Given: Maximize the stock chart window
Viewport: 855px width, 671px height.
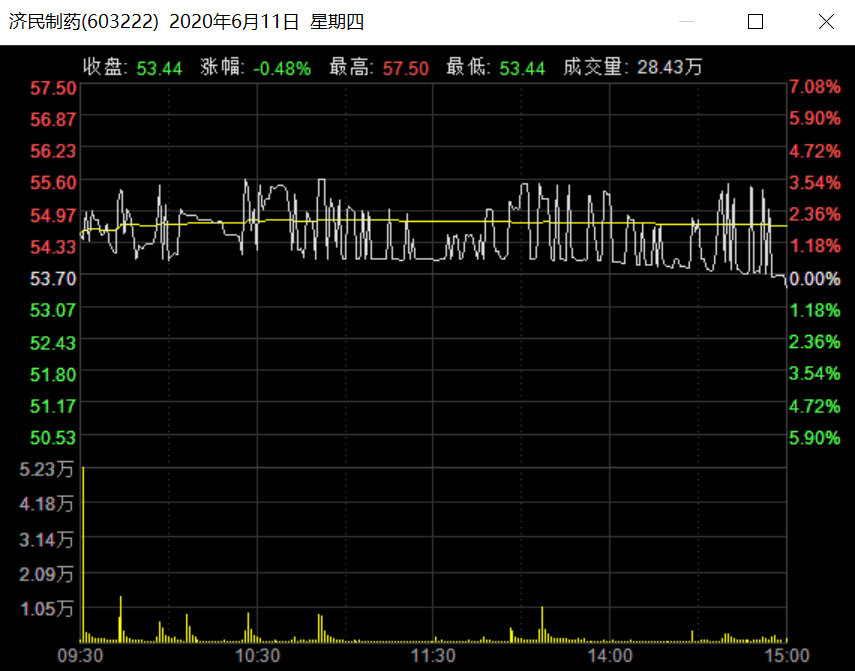Looking at the screenshot, I should pos(755,22).
